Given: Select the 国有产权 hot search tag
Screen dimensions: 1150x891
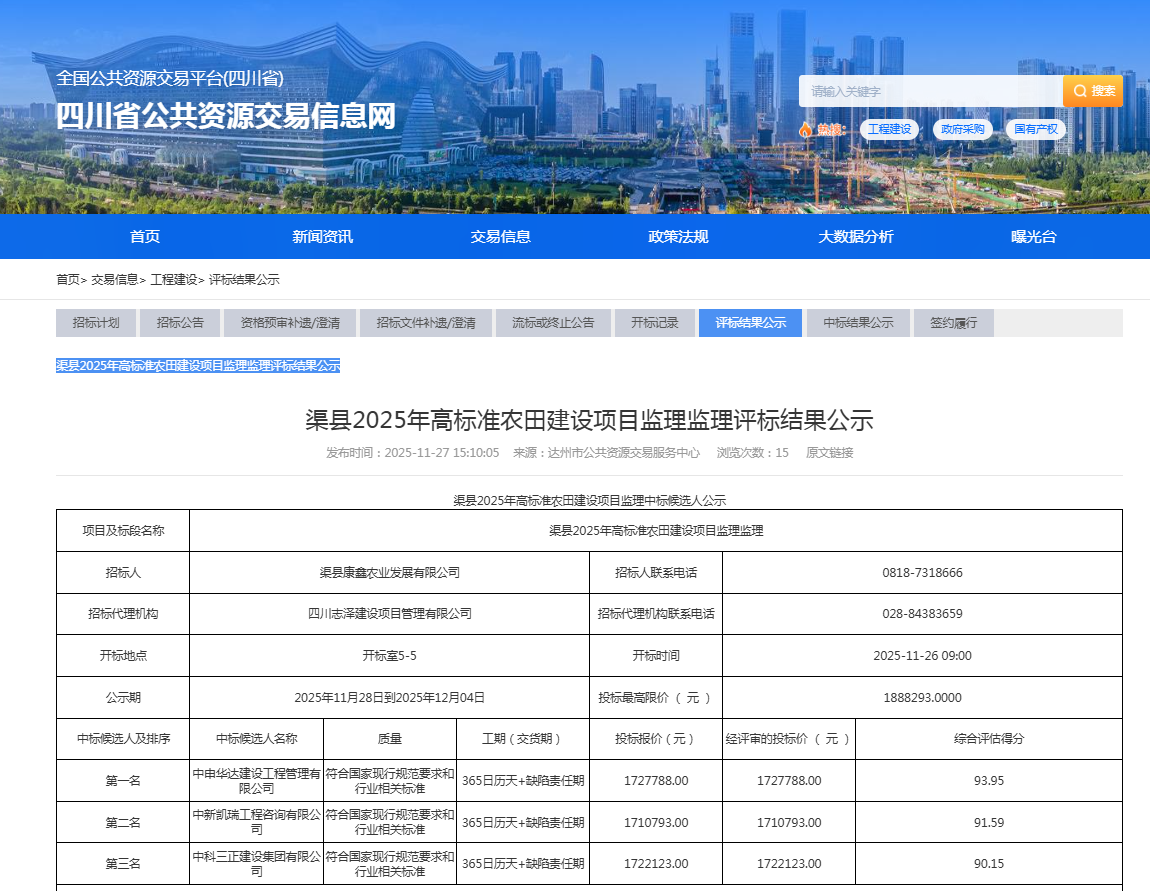Looking at the screenshot, I should tap(1036, 129).
